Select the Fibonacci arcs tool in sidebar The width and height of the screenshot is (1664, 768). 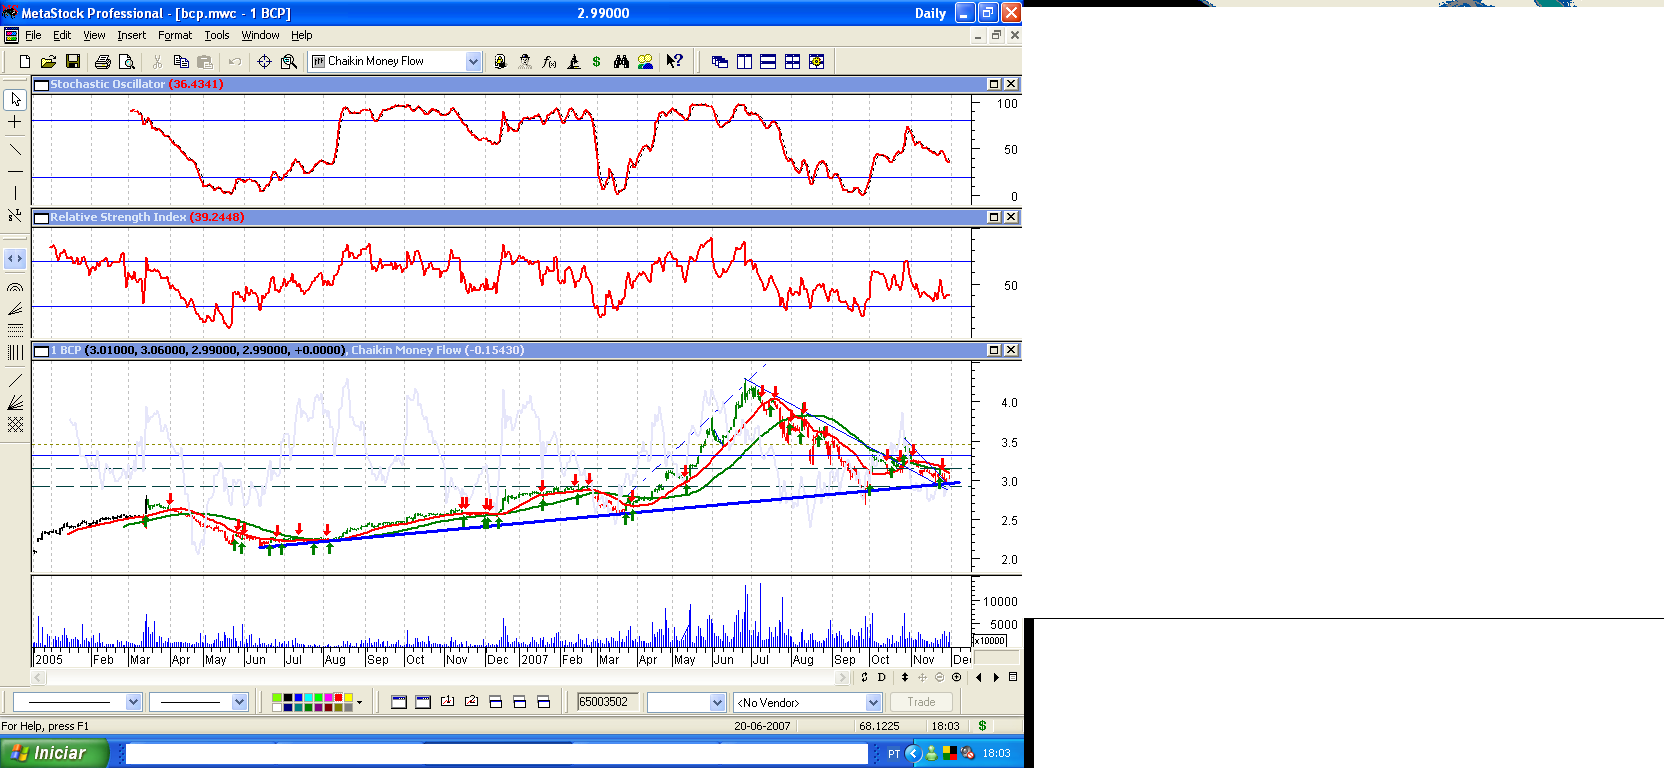[15, 288]
